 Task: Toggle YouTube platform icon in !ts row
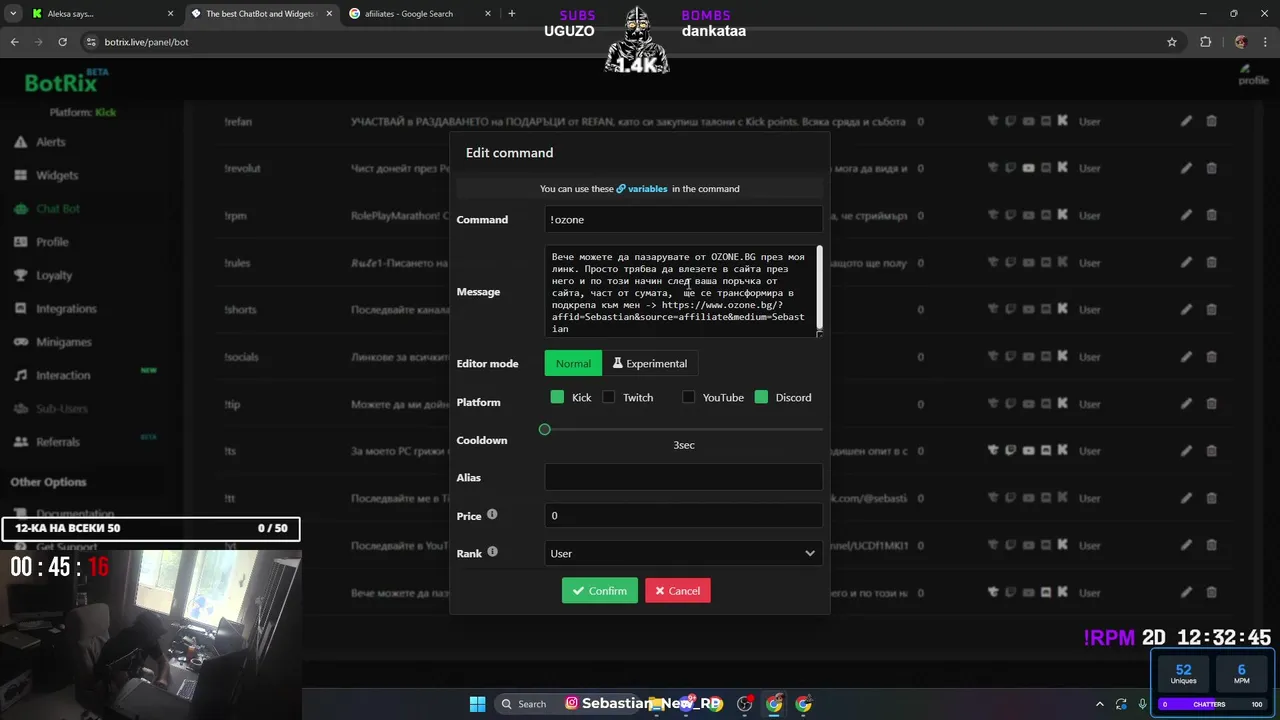[x=1028, y=451]
